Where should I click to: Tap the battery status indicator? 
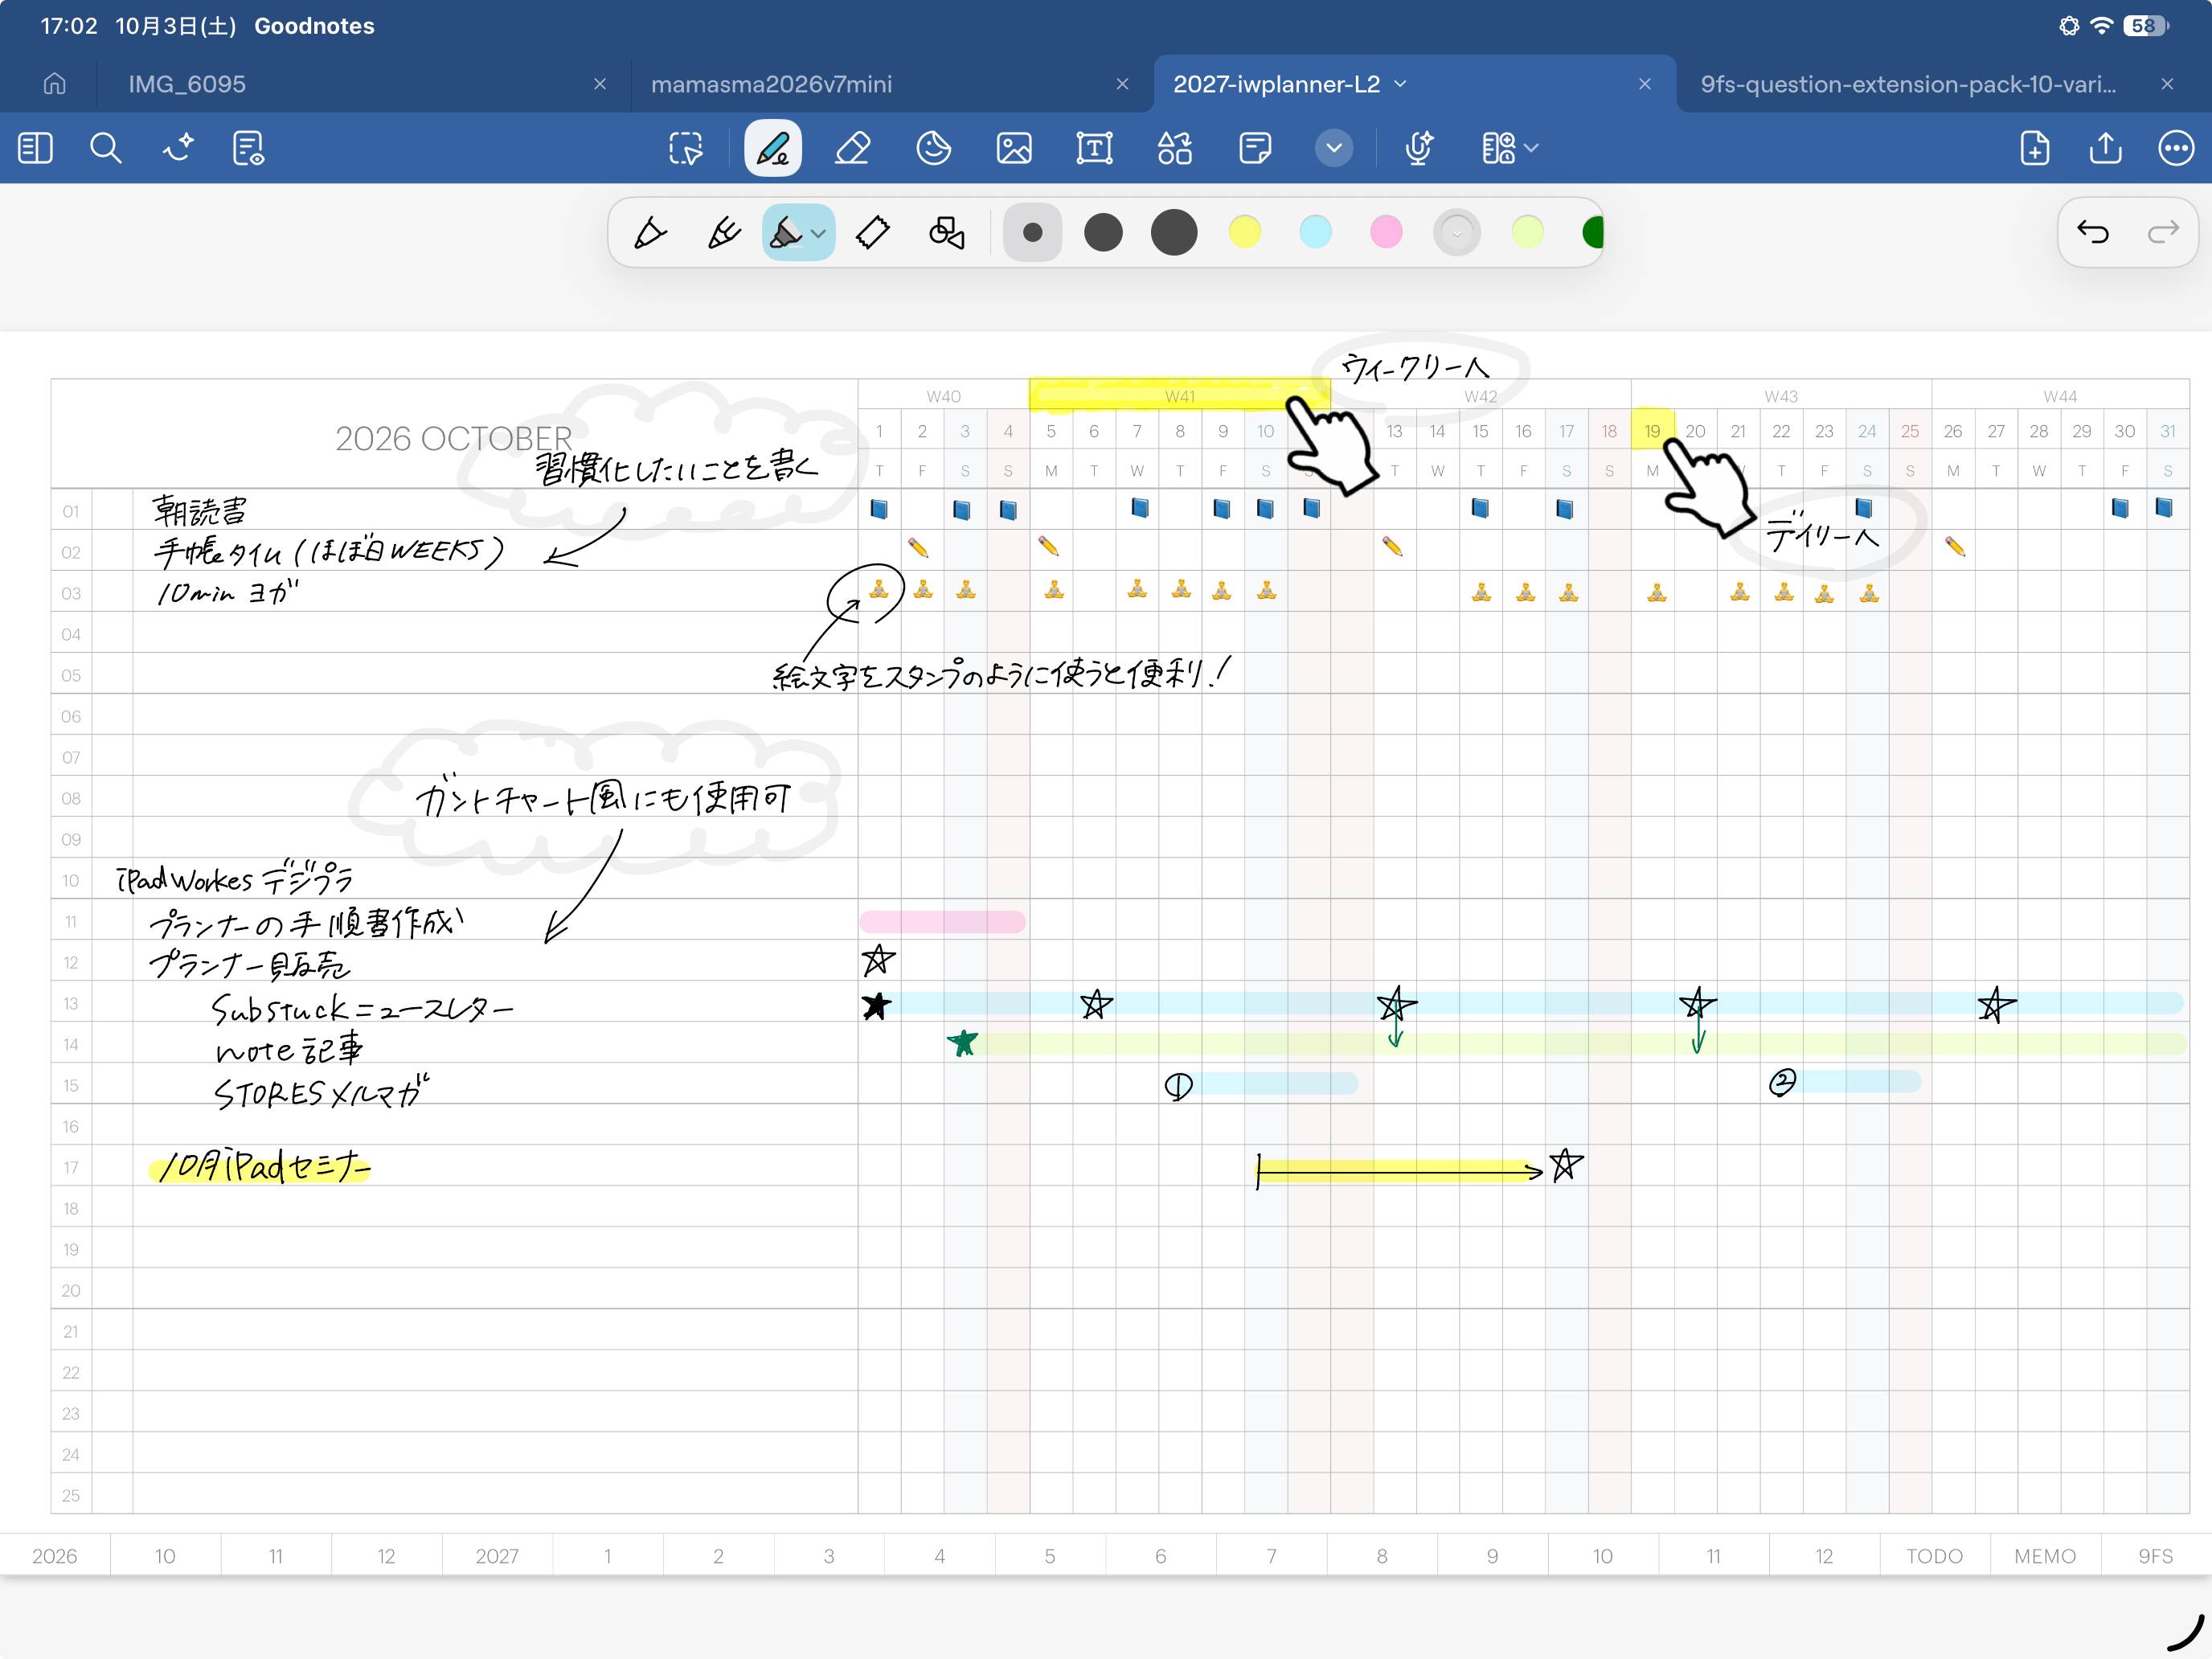pyautogui.click(x=2146, y=26)
